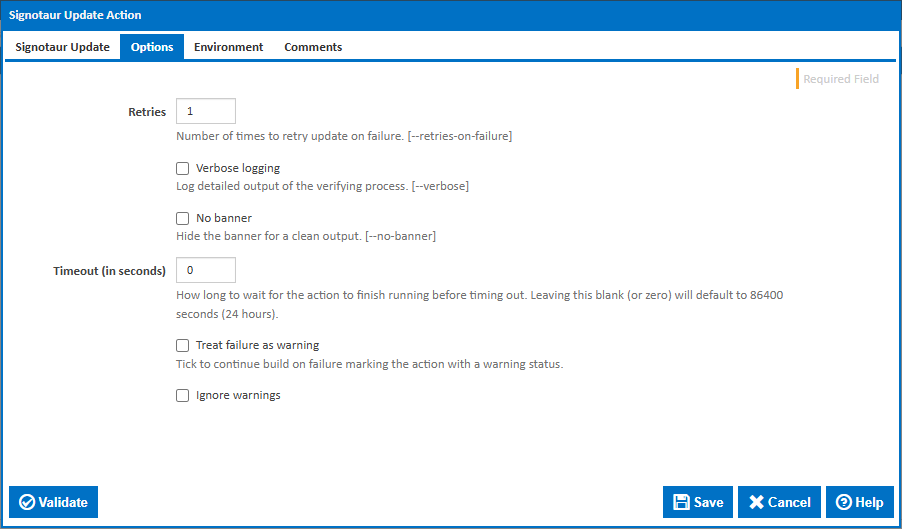
Task: Check the Ignore warnings option
Action: [x=182, y=396]
